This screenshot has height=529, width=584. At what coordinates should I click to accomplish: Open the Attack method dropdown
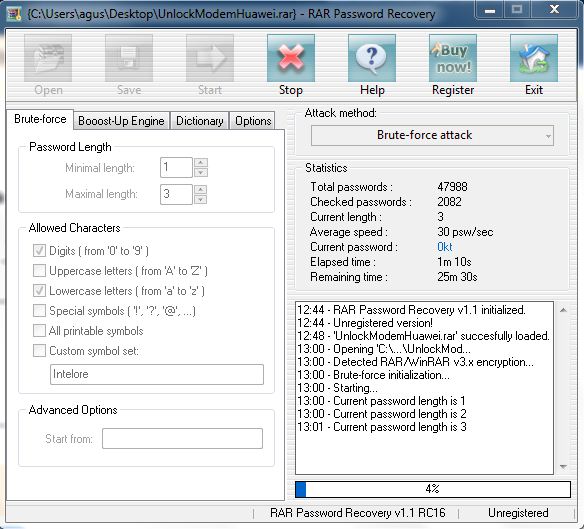pos(432,135)
